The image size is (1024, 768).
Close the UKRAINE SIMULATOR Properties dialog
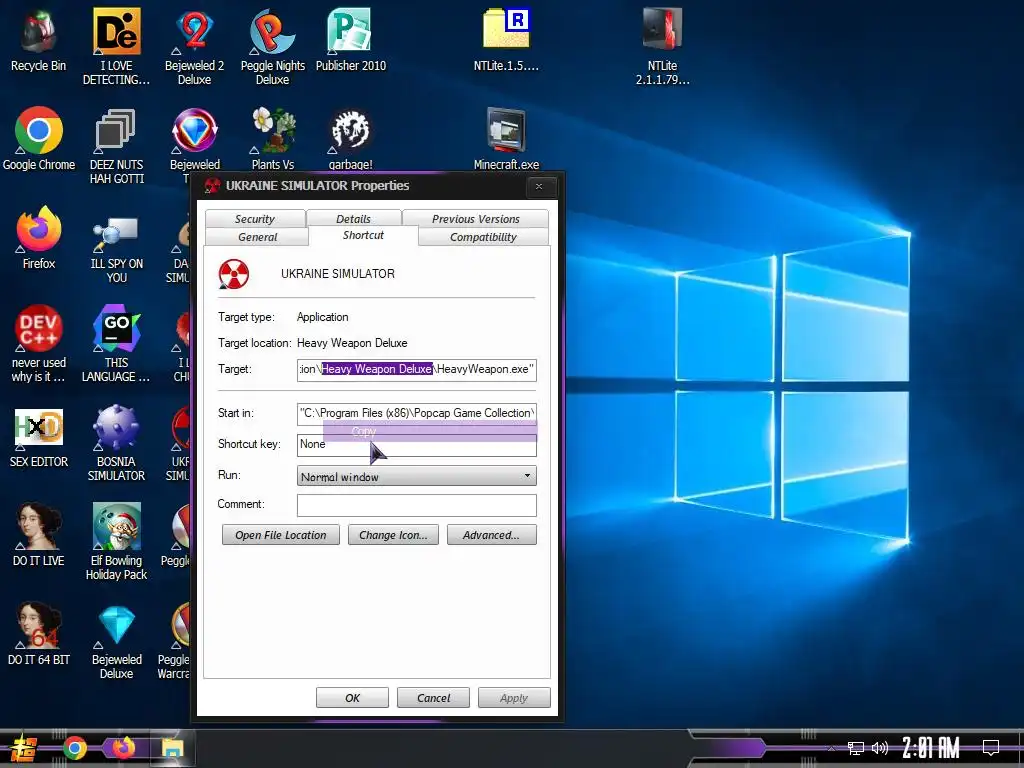(x=539, y=186)
